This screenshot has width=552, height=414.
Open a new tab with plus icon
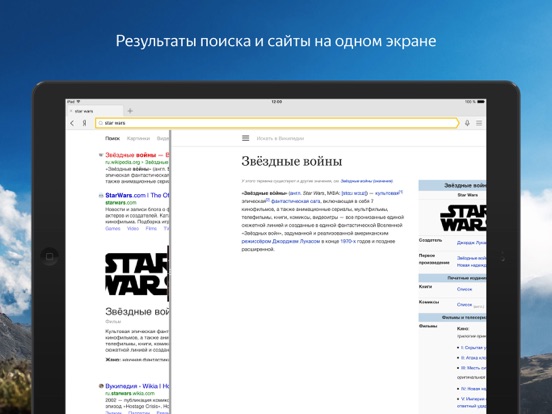tap(130, 111)
